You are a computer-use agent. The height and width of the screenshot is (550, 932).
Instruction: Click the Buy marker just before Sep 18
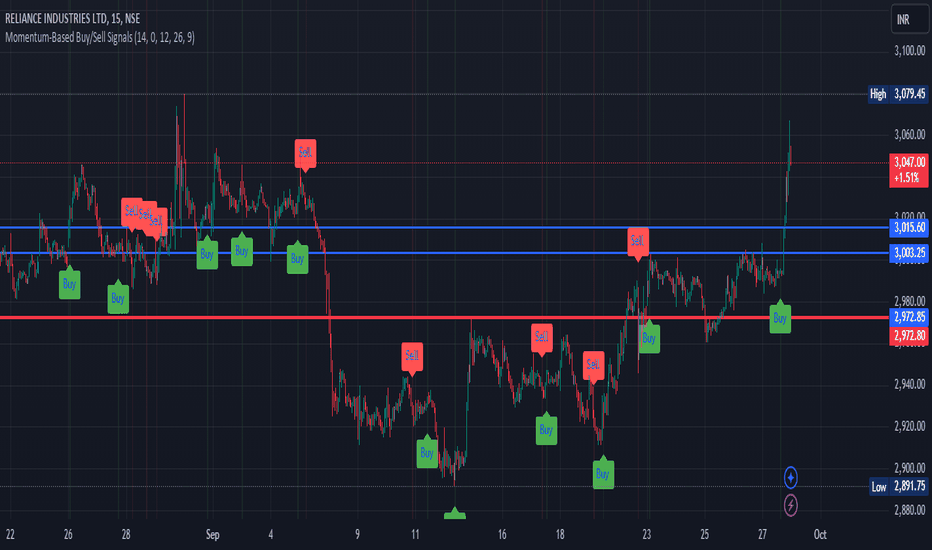546,429
